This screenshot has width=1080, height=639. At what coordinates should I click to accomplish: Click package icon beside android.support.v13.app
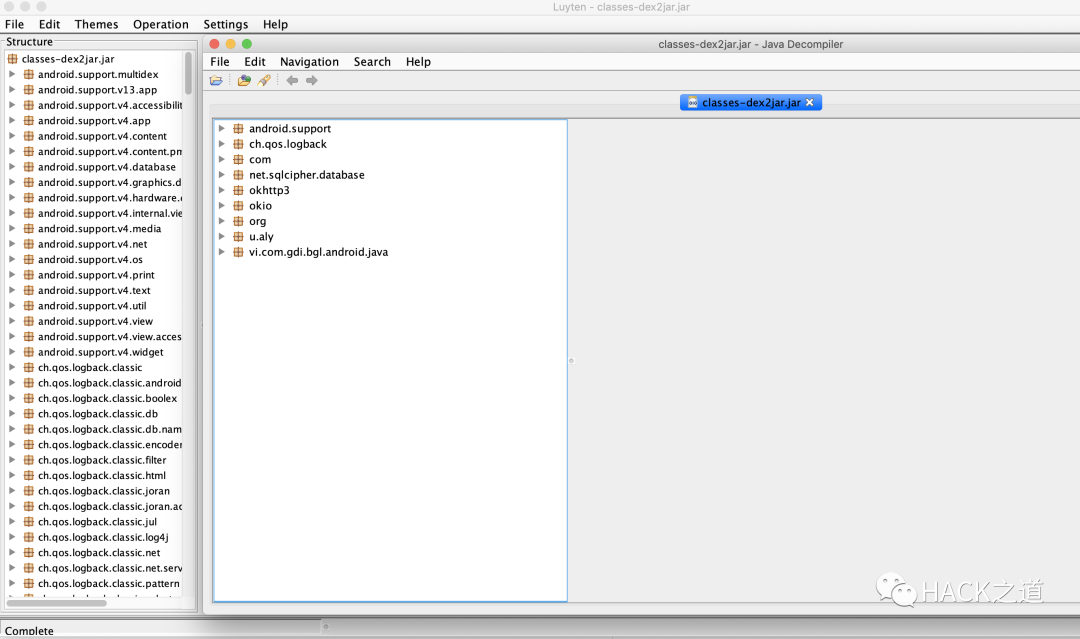click(28, 90)
